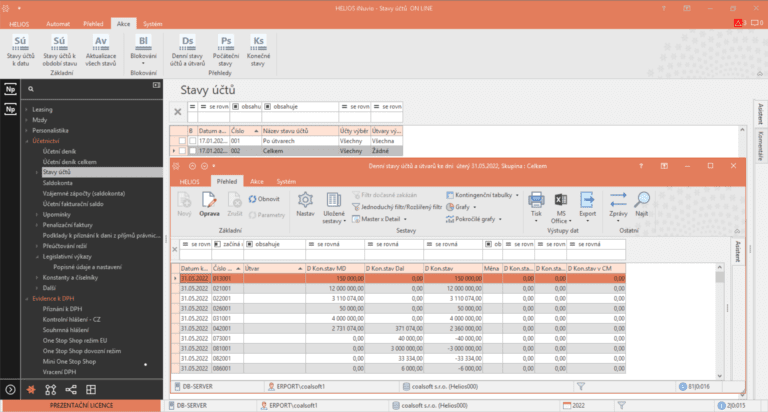The height and width of the screenshot is (412, 768).
Task: Click the grid layout icon in sidebar bottom
Action: click(91, 389)
